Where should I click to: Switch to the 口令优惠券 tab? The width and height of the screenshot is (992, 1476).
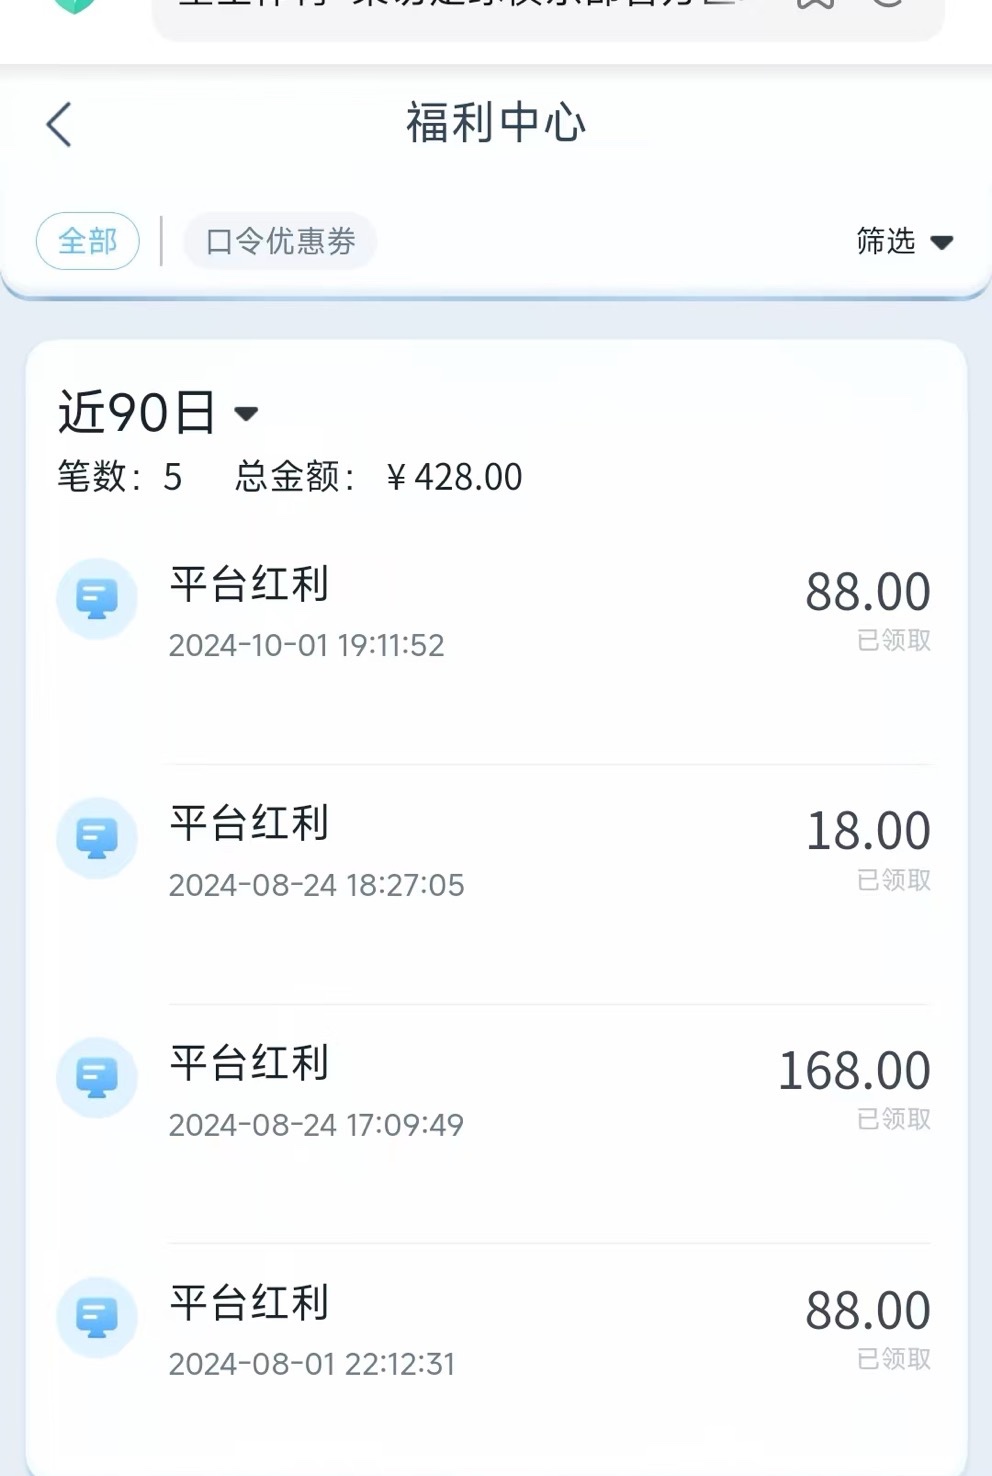pos(280,241)
